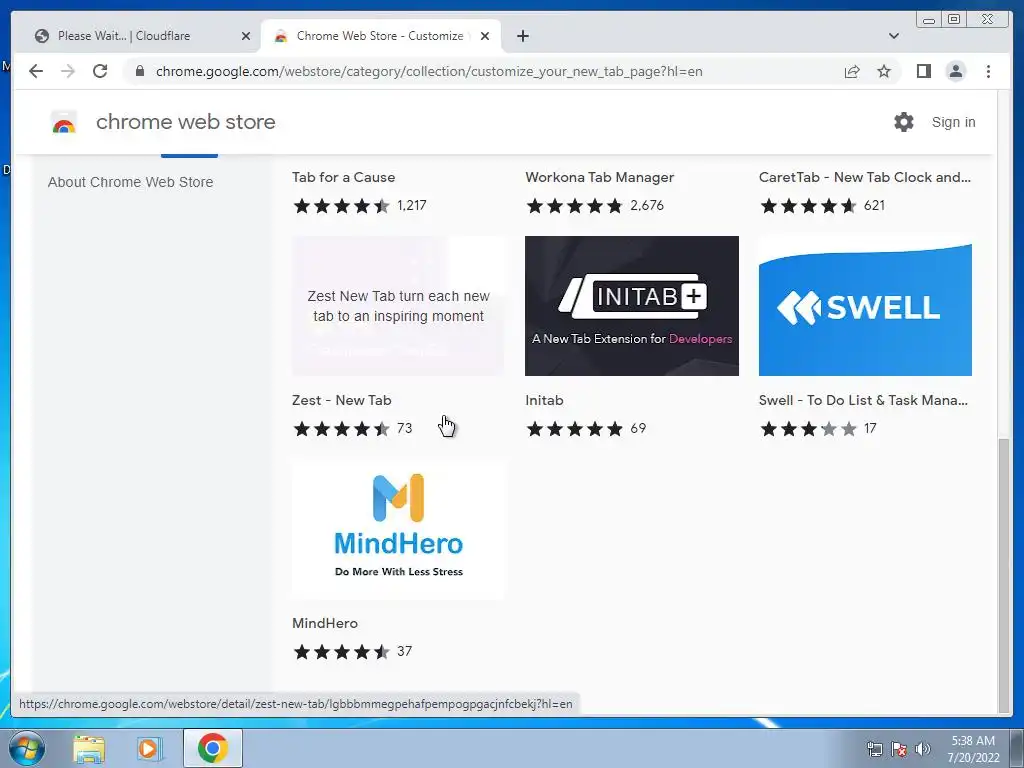Screen dimensions: 1024x768
Task: Select the Chrome Web Store tab
Action: 381,36
